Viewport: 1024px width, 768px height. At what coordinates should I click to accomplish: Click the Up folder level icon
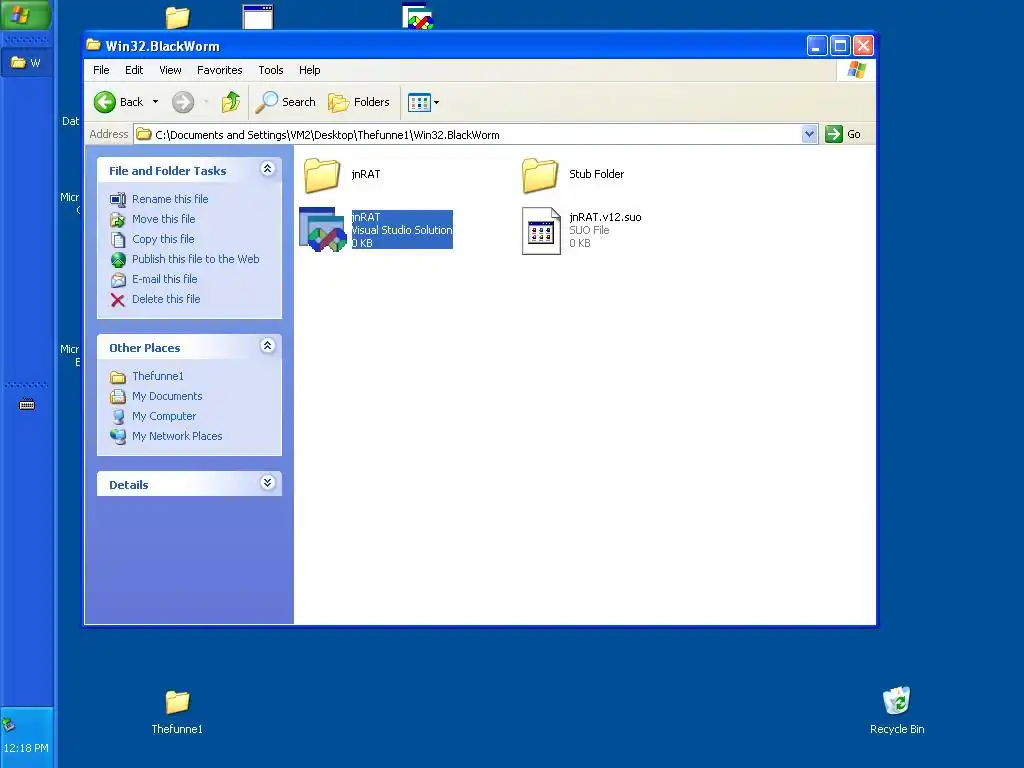[x=231, y=102]
